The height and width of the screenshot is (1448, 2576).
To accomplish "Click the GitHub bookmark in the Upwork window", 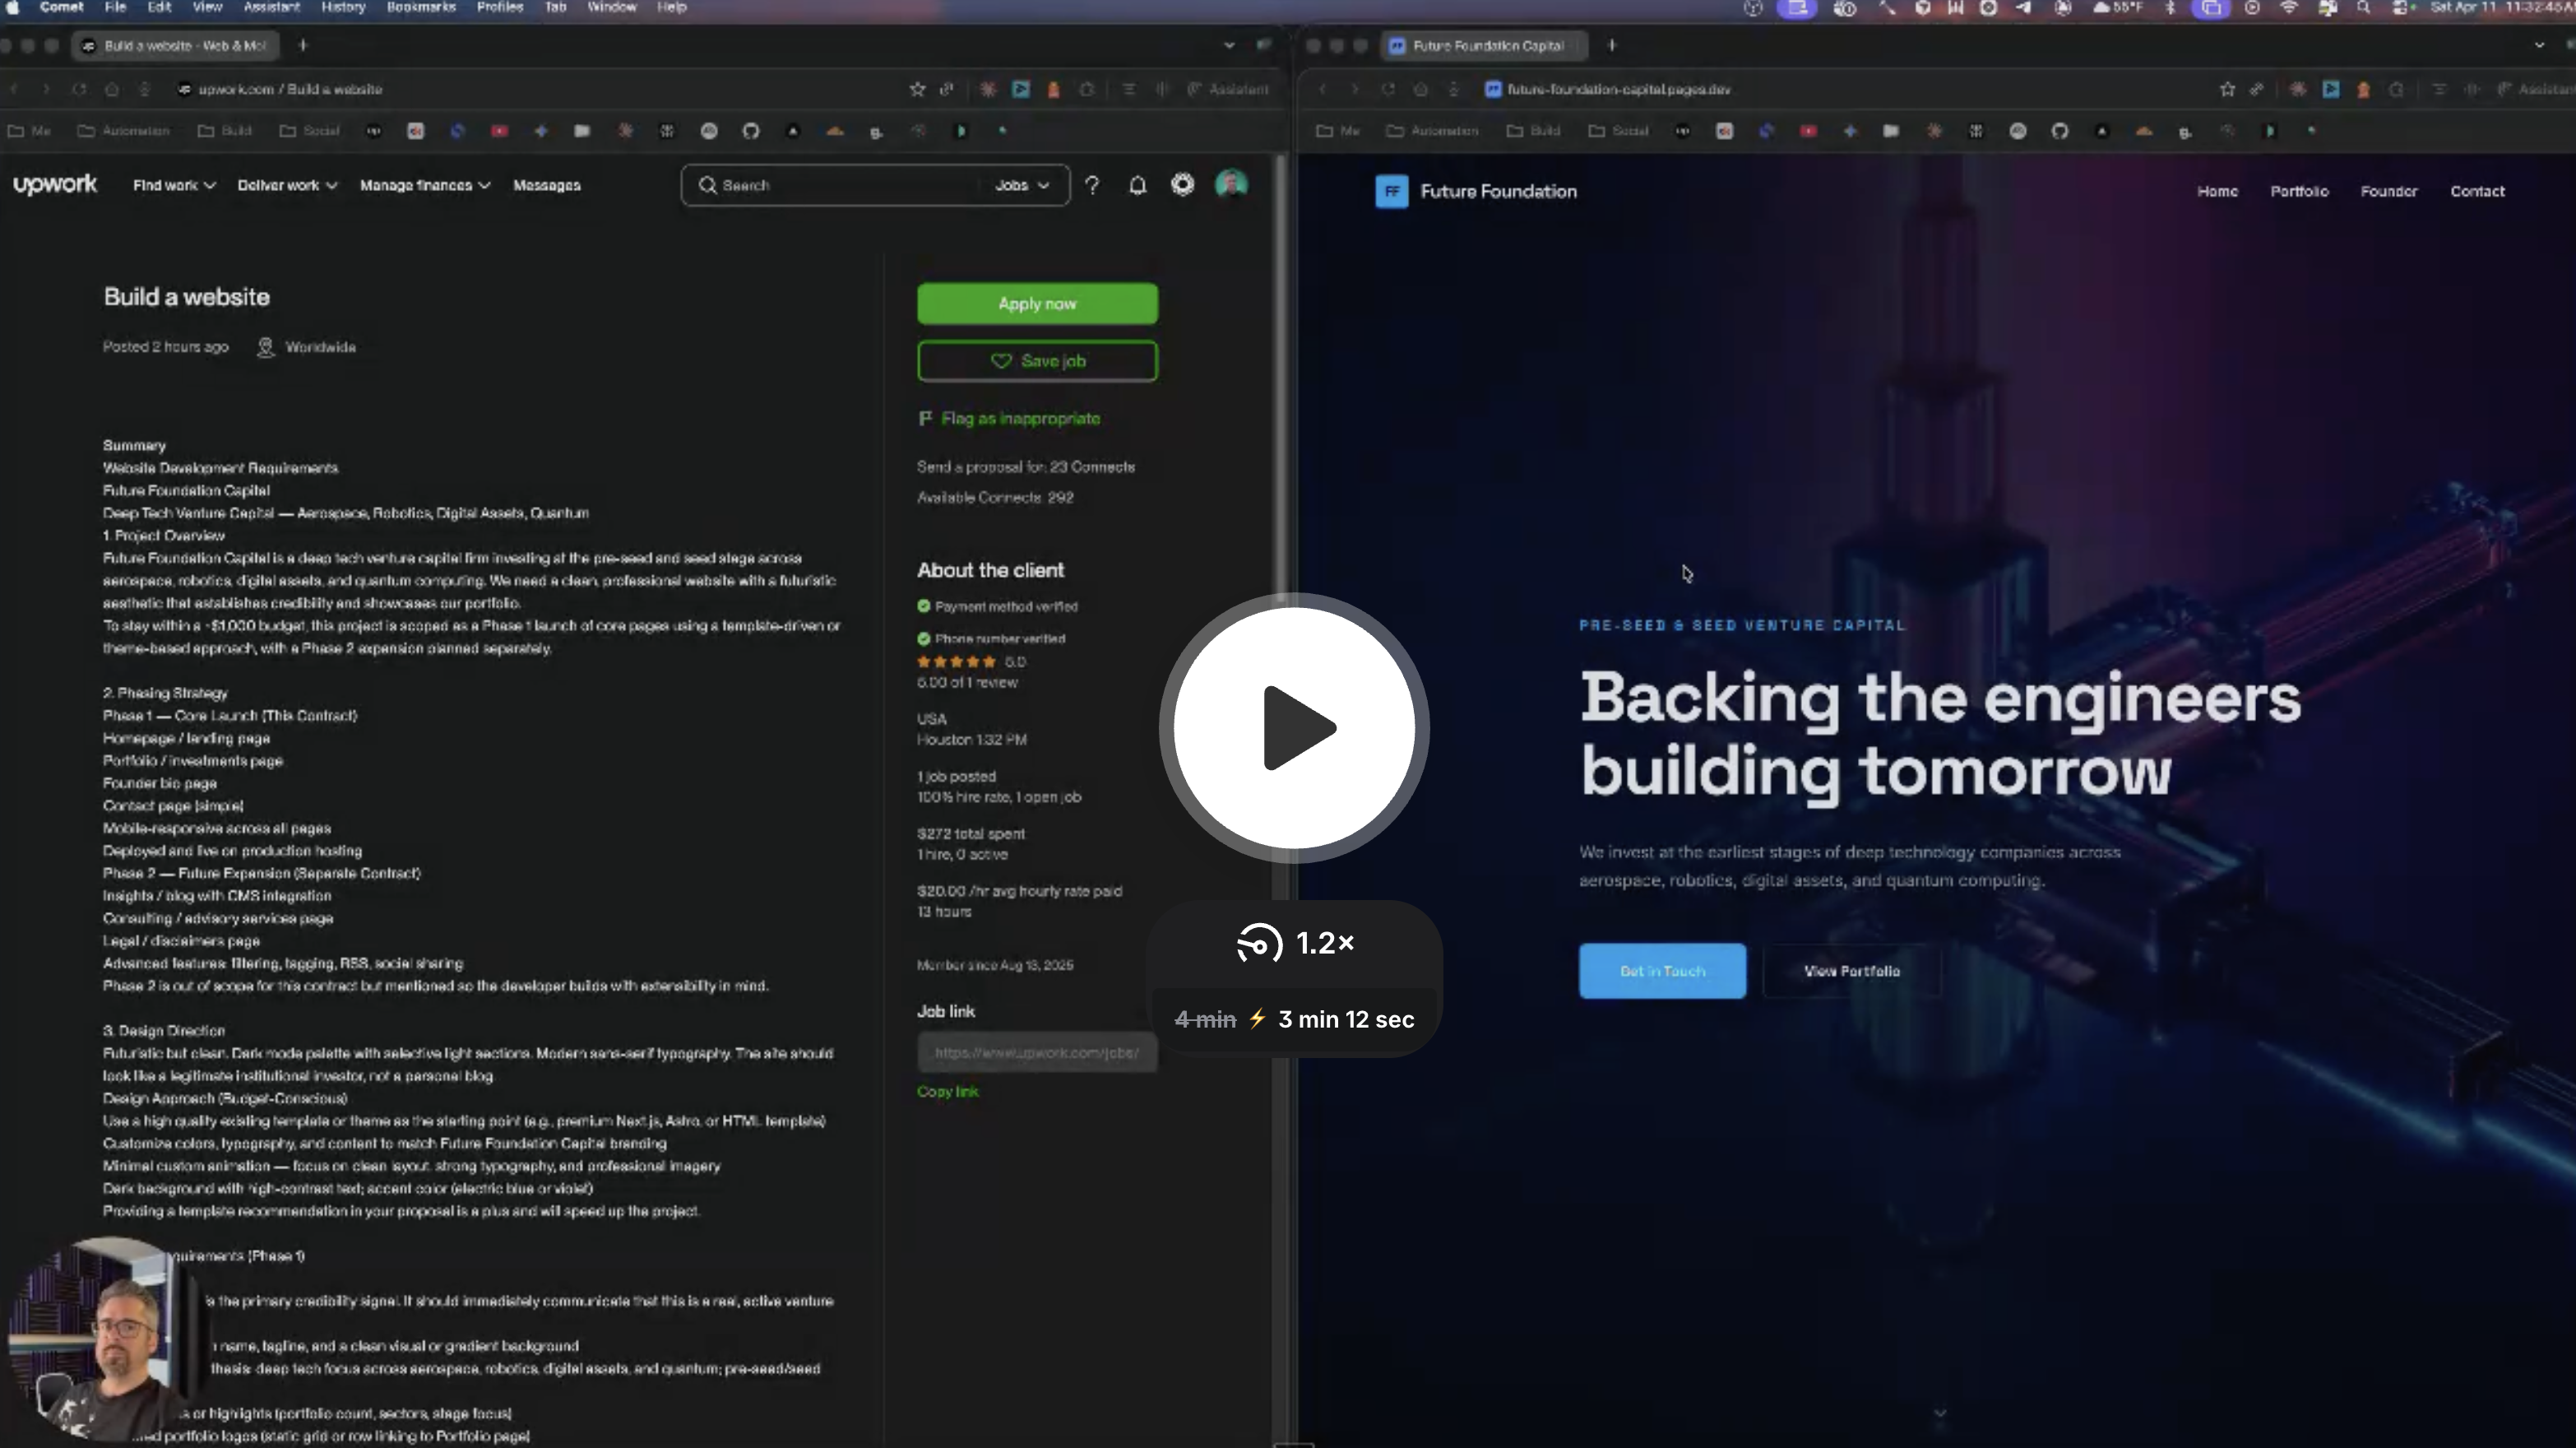I will [x=750, y=131].
